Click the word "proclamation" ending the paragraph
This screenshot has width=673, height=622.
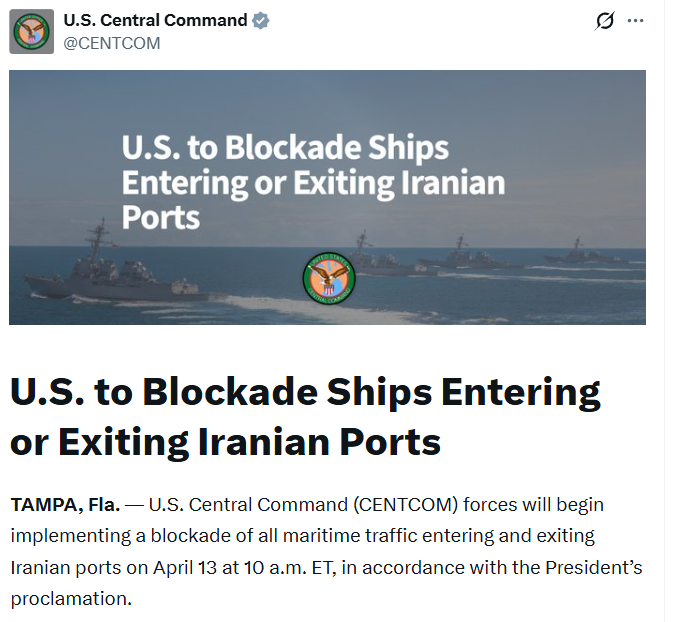70,600
